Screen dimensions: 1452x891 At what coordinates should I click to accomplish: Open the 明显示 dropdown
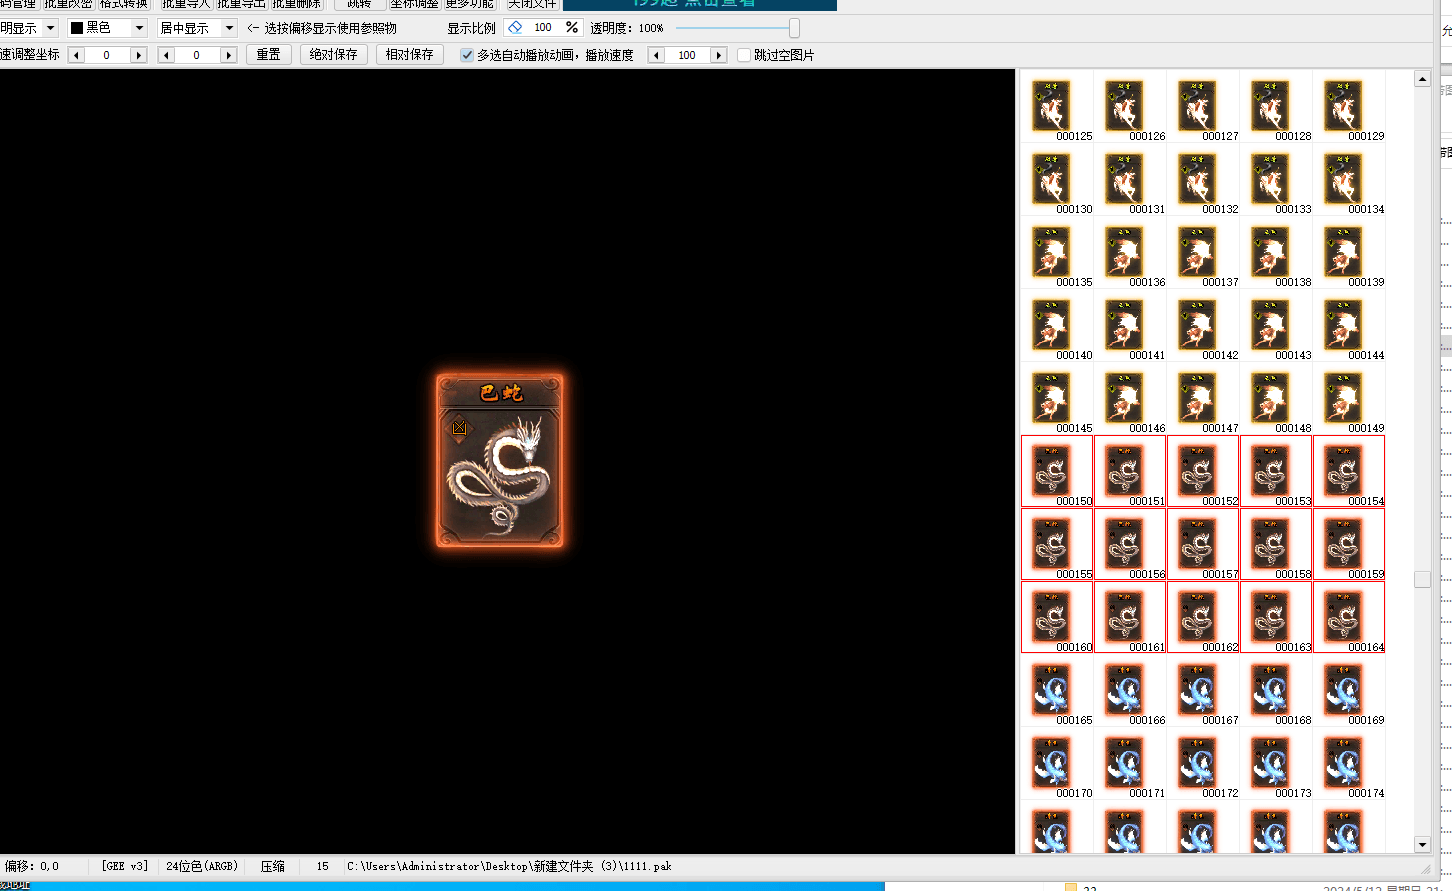pyautogui.click(x=50, y=28)
